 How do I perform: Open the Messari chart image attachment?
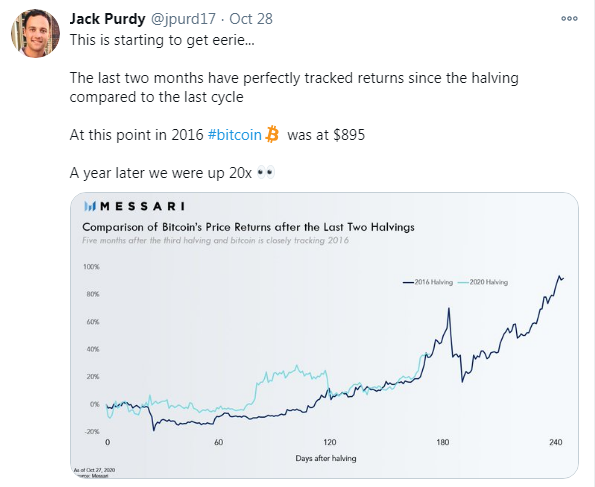click(x=324, y=335)
